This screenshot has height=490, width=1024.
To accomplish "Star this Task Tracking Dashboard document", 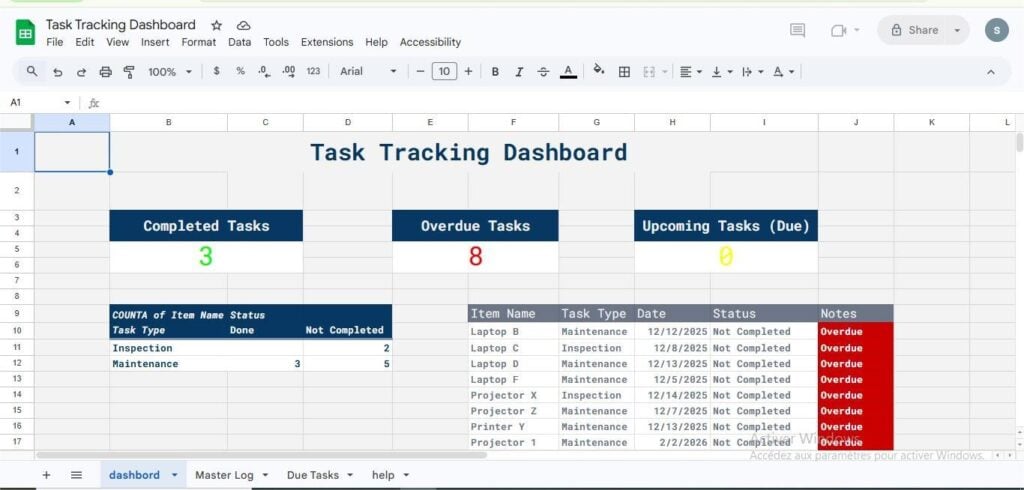I will point(217,25).
